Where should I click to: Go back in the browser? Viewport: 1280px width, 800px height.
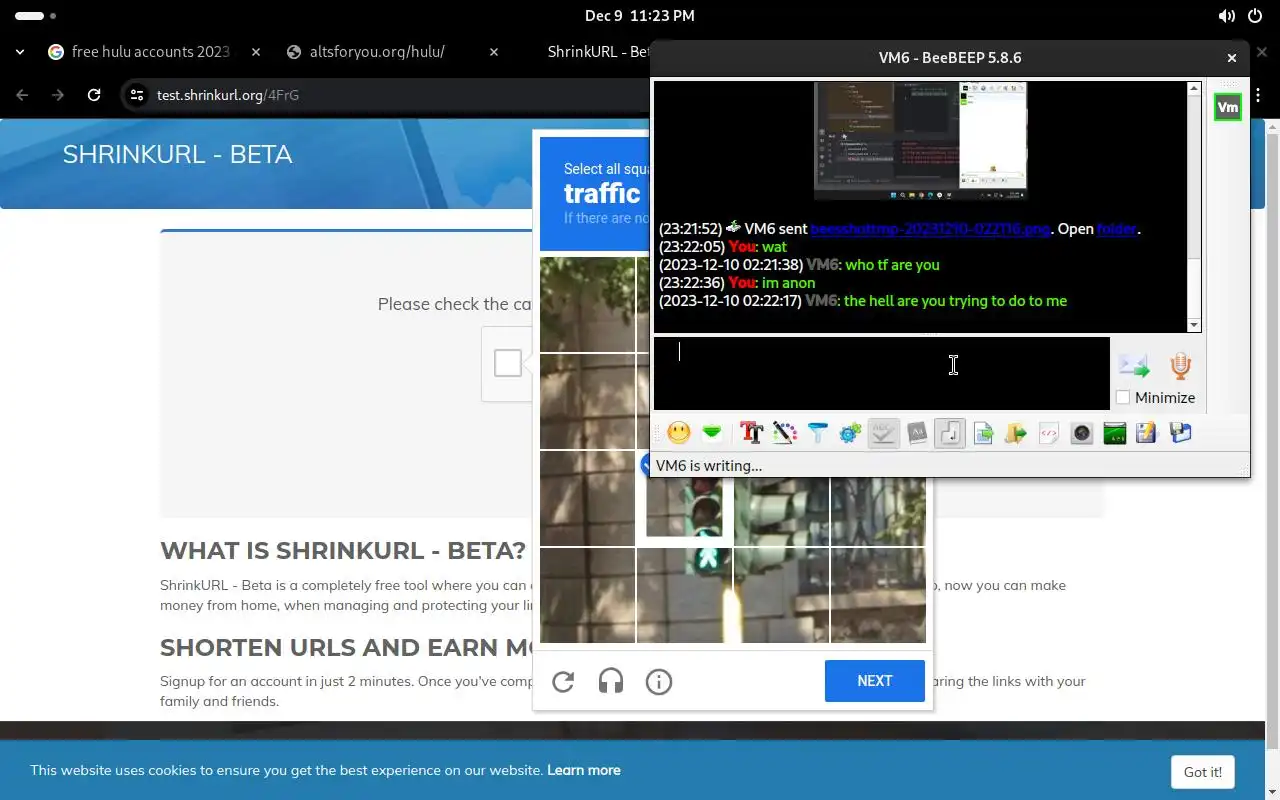click(x=22, y=95)
